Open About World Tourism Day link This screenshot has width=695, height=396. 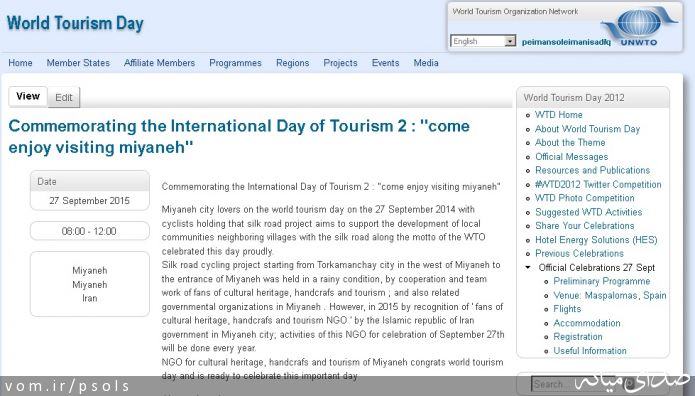pyautogui.click(x=587, y=129)
